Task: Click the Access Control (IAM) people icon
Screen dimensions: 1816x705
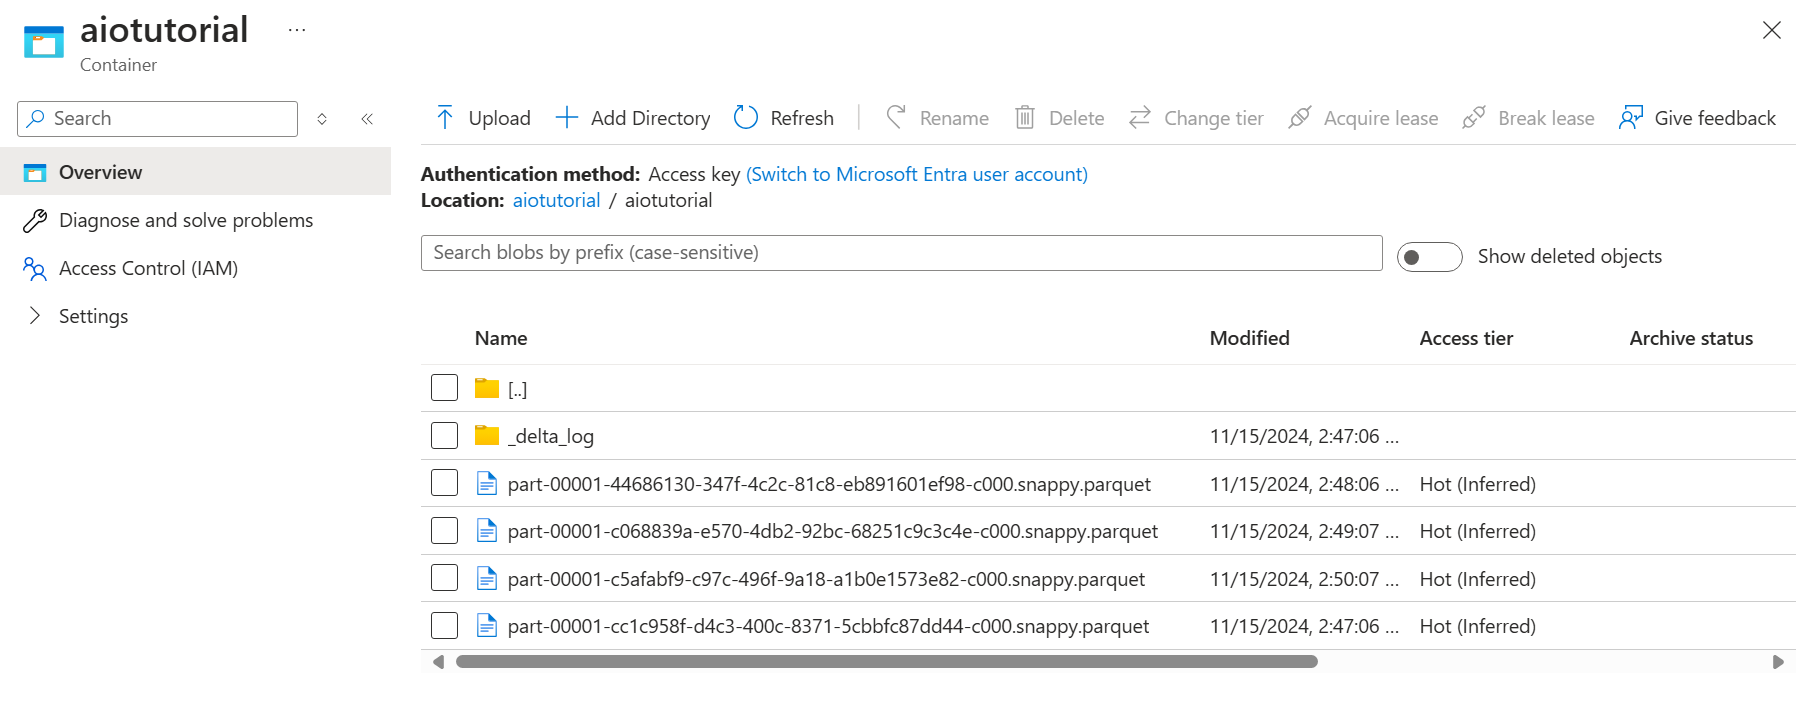Action: 35,269
